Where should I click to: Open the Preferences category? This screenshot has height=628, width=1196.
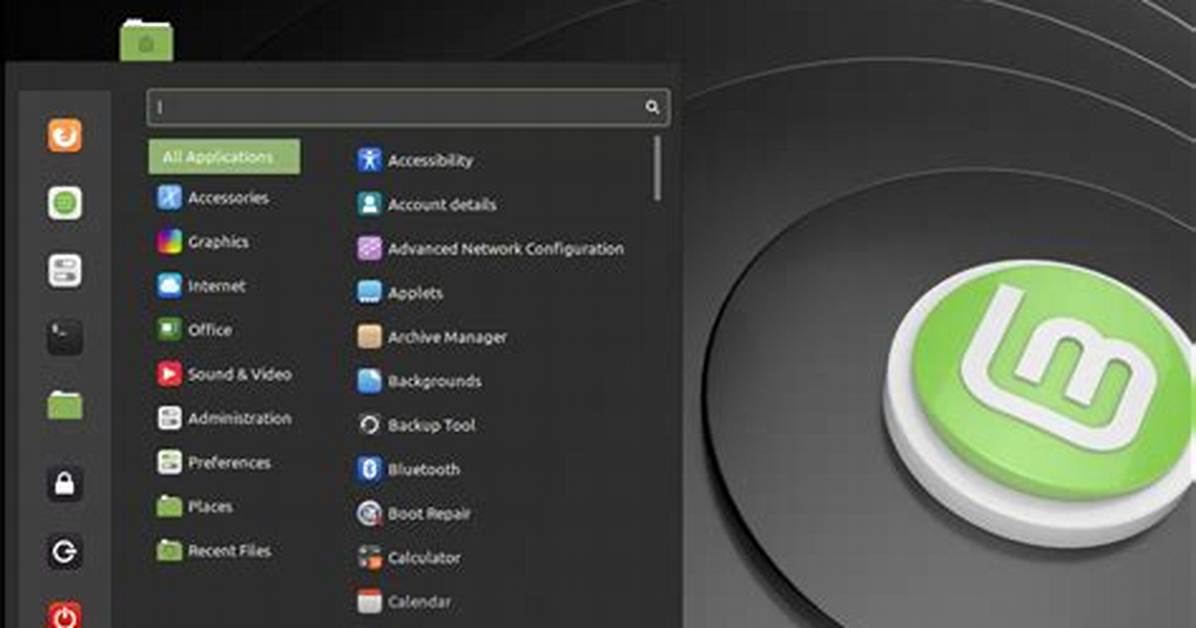pos(229,462)
